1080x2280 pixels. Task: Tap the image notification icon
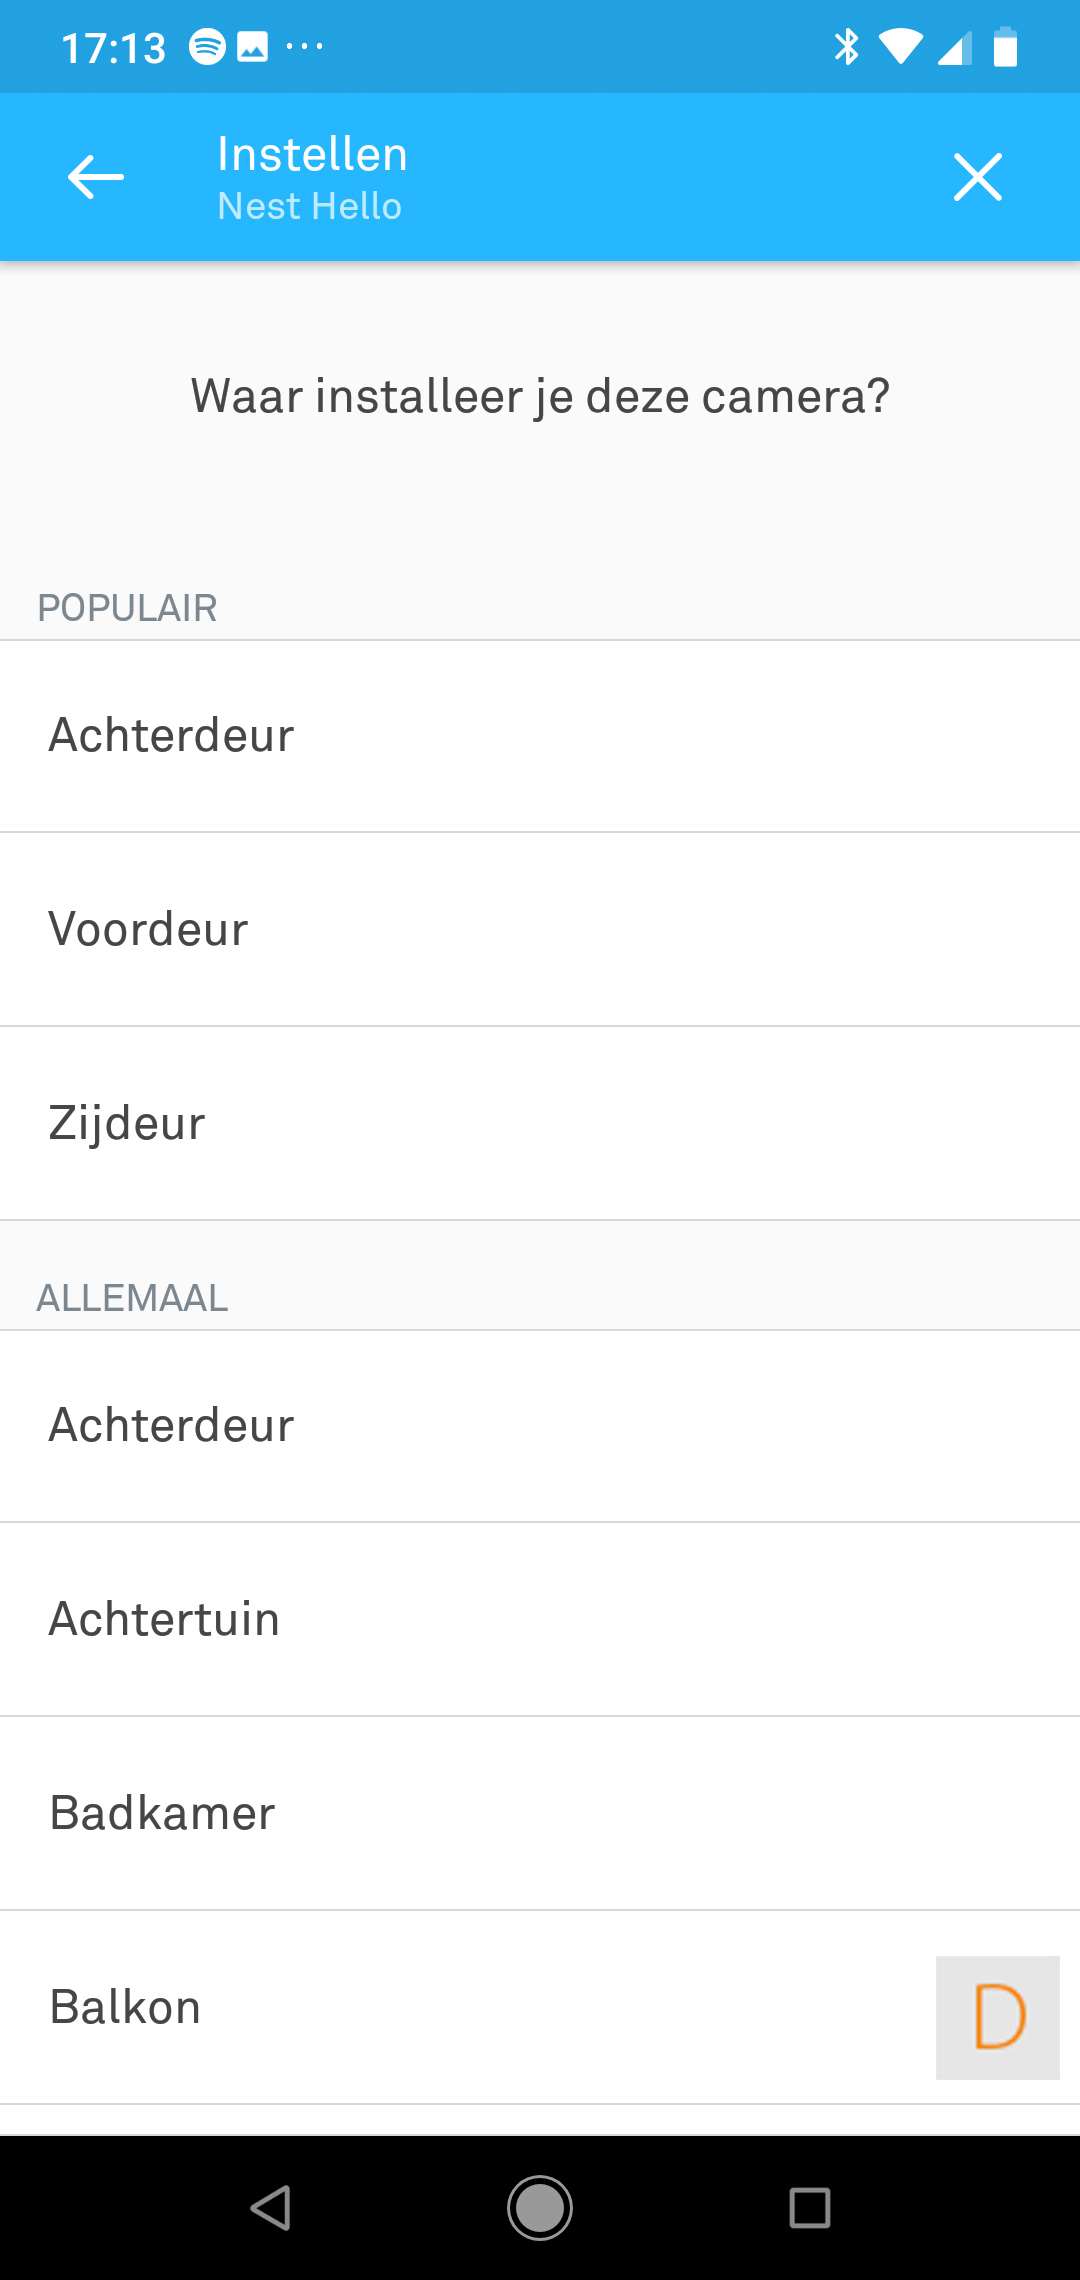point(252,46)
